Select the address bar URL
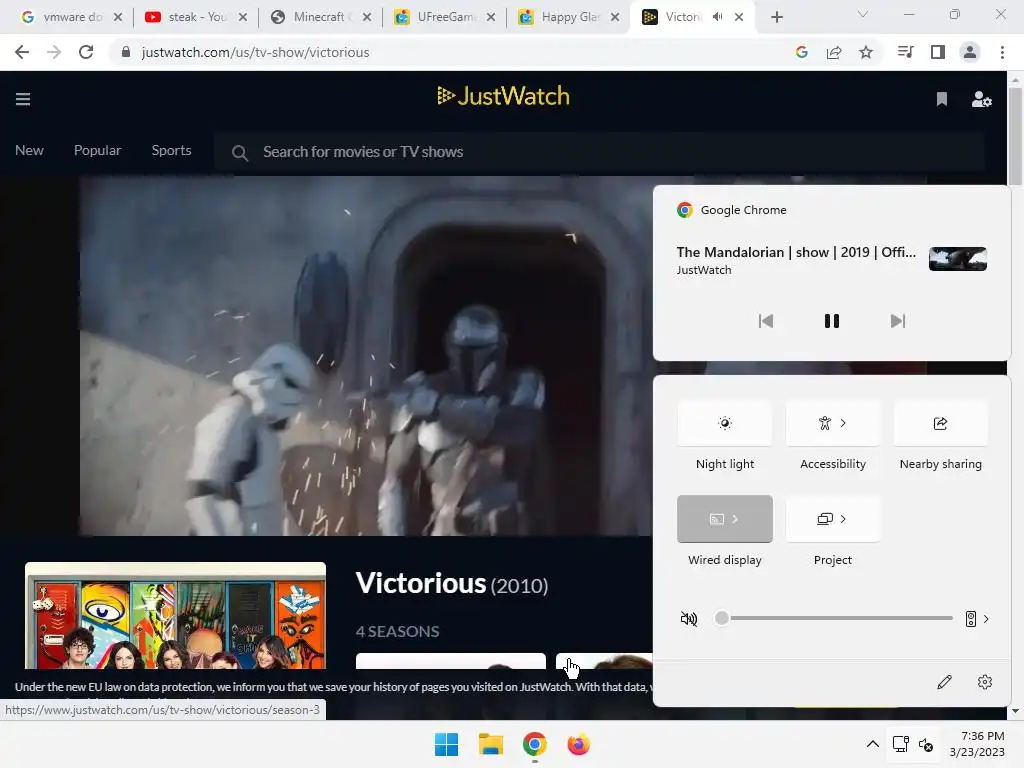 [255, 52]
